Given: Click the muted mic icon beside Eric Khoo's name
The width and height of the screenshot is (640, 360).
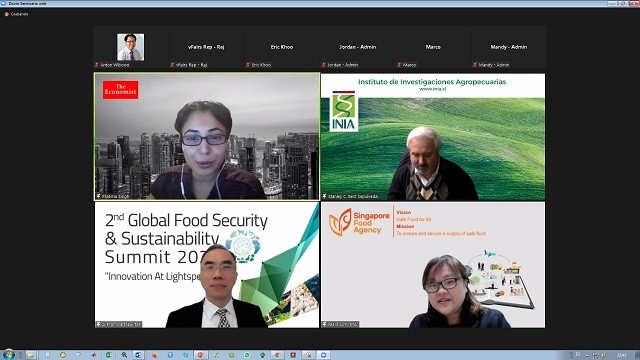Looking at the screenshot, I should 248,65.
